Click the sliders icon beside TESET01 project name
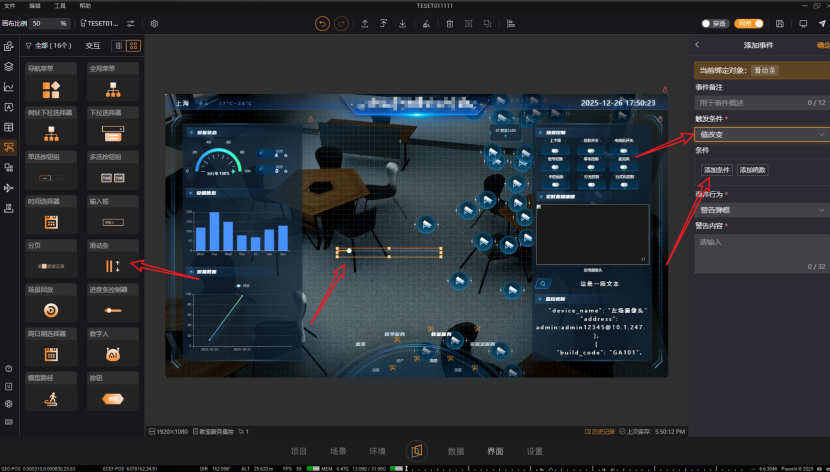The height and width of the screenshot is (472, 830). (x=131, y=23)
